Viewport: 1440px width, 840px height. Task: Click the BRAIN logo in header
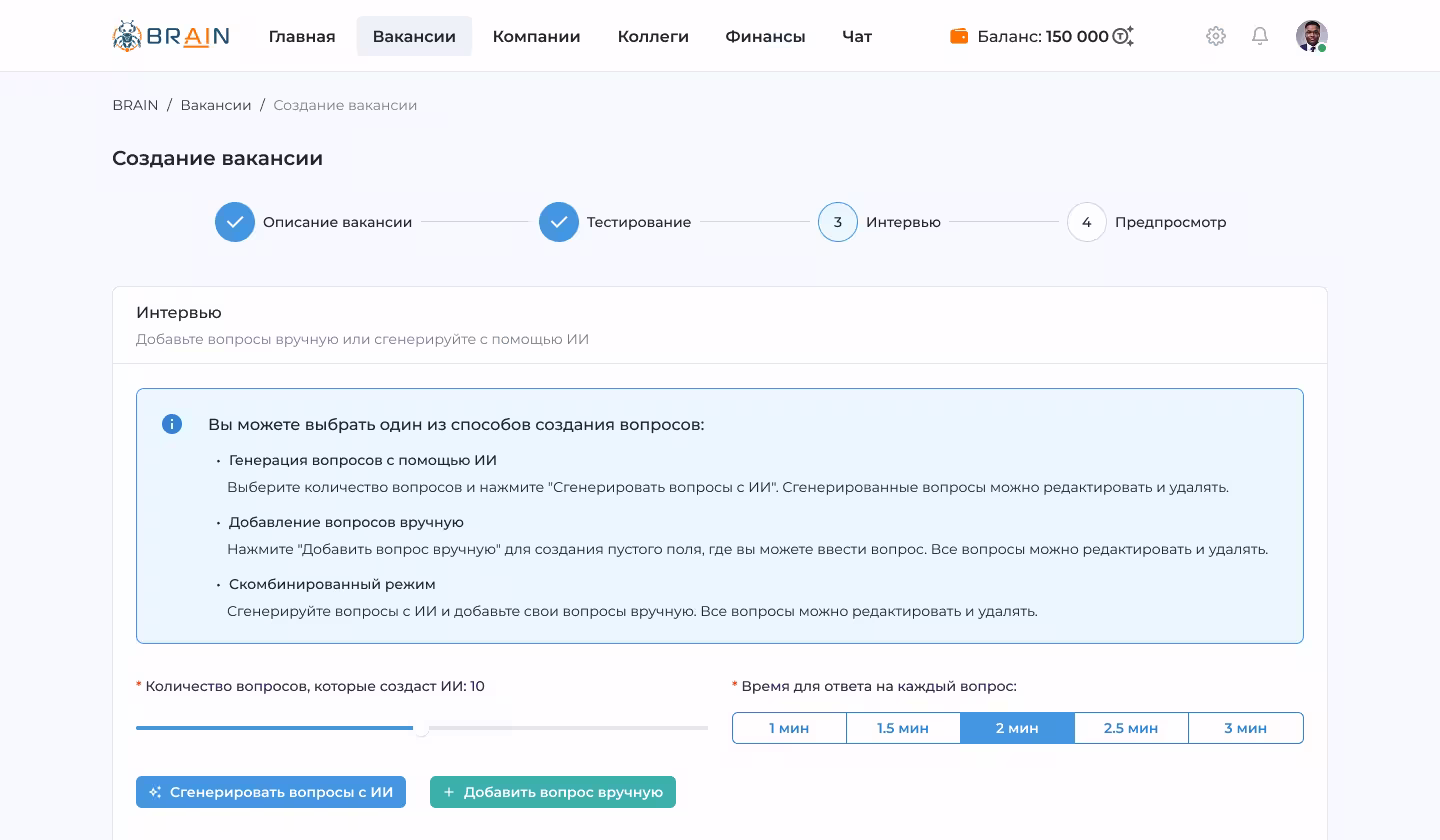171,36
